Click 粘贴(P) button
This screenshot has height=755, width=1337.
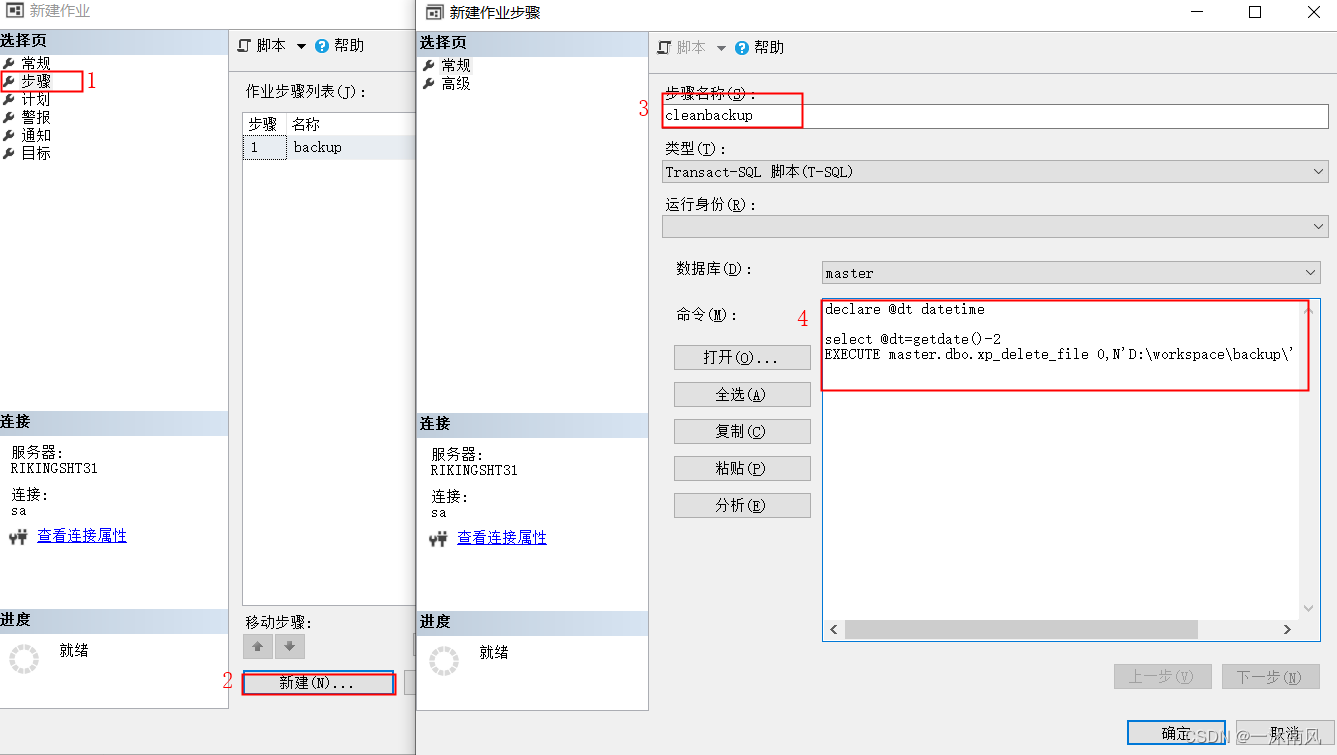pos(742,468)
